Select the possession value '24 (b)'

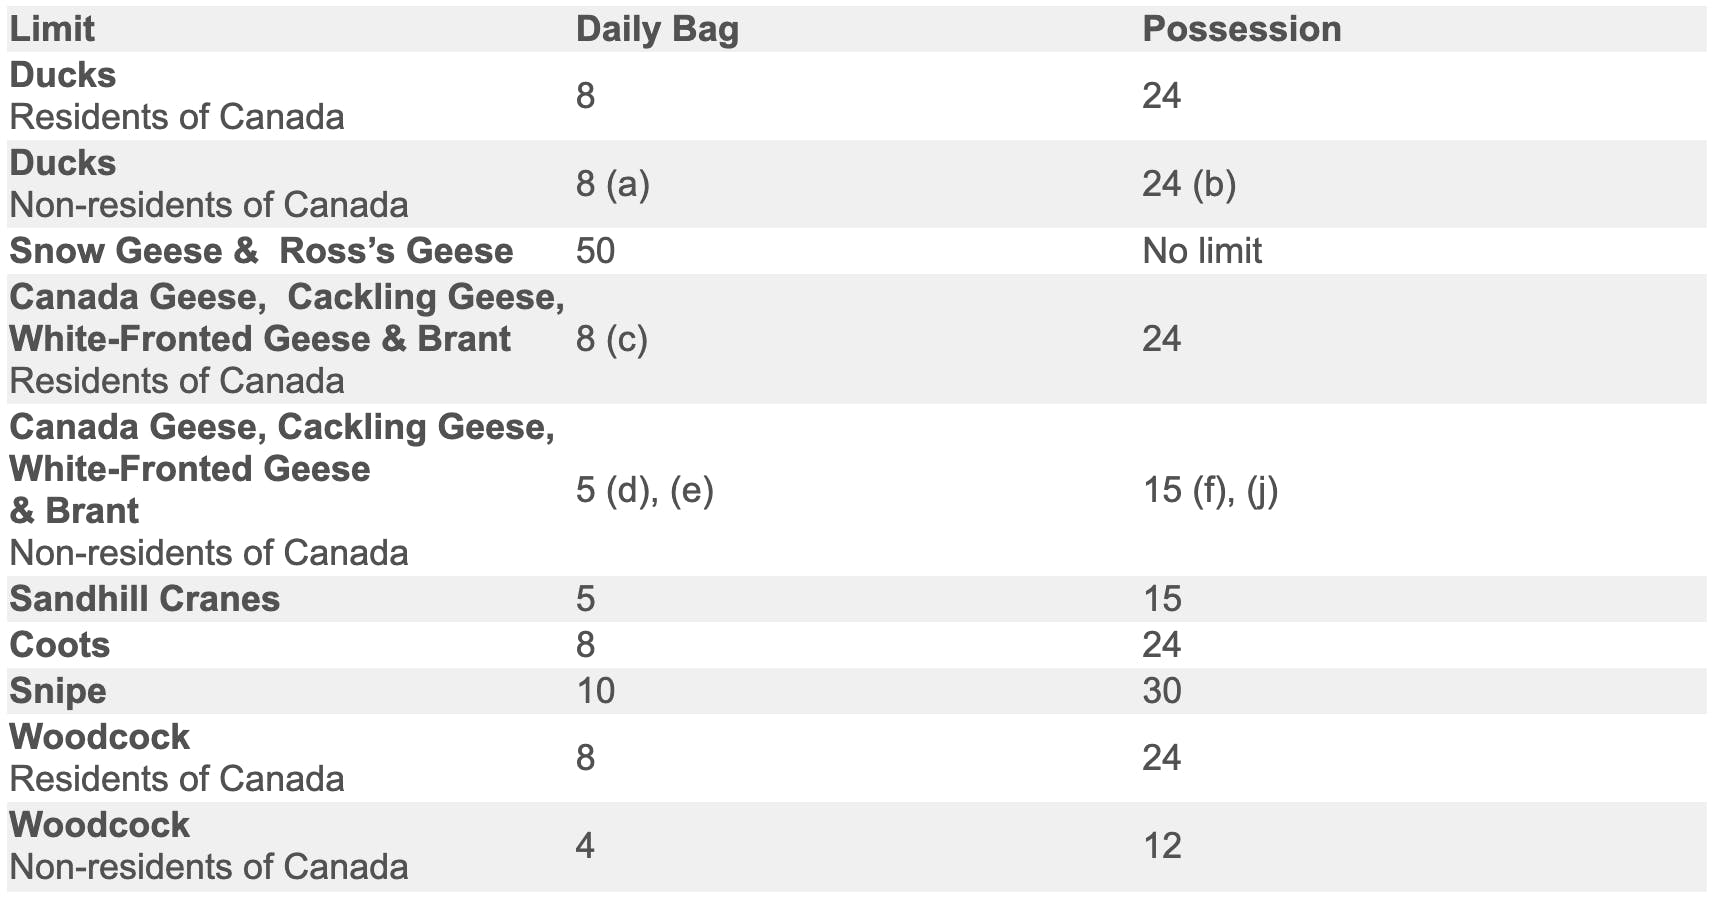(1188, 184)
